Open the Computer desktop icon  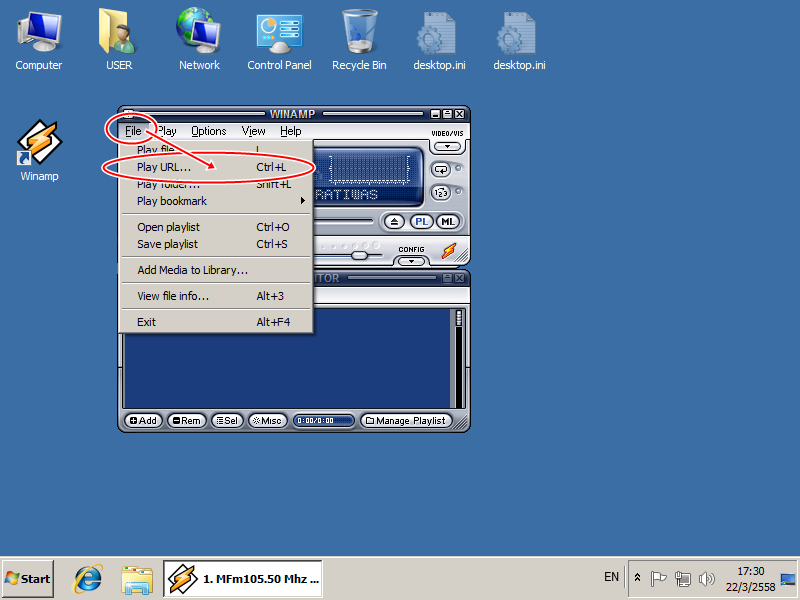39,41
